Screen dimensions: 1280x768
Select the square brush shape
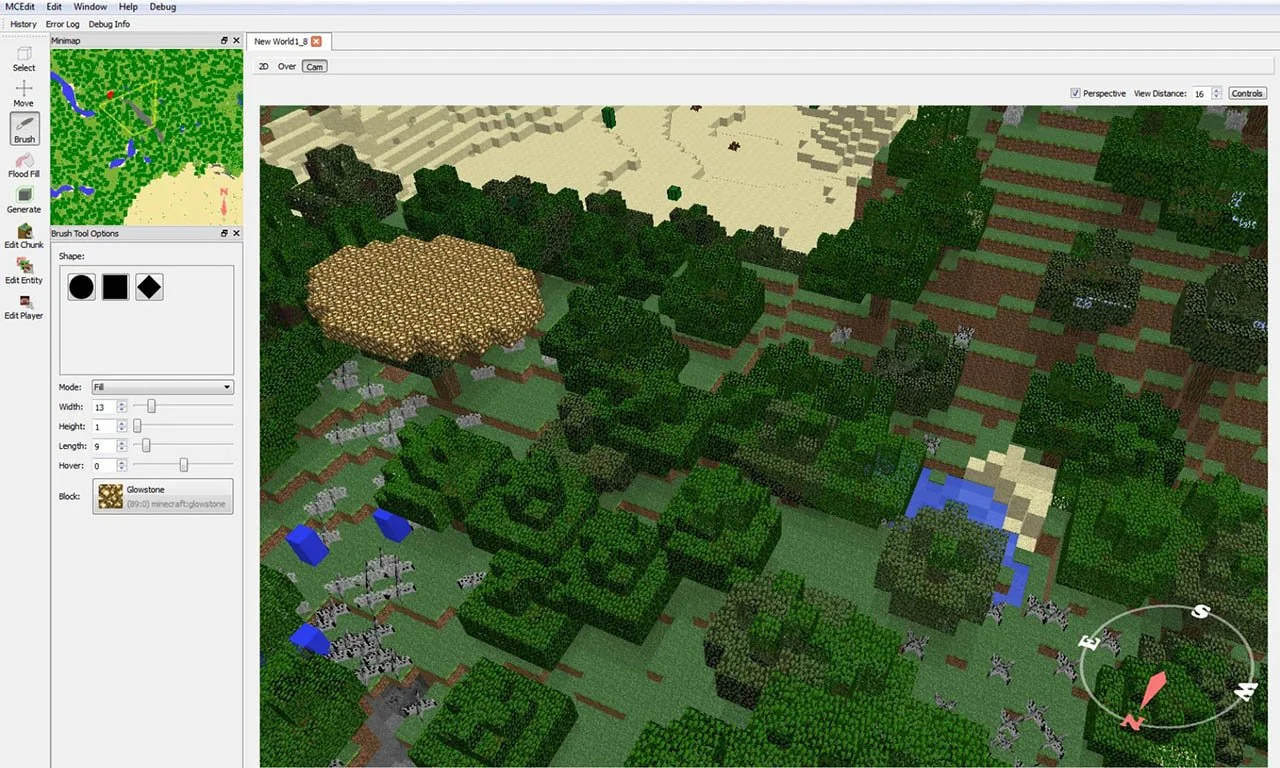[x=115, y=288]
